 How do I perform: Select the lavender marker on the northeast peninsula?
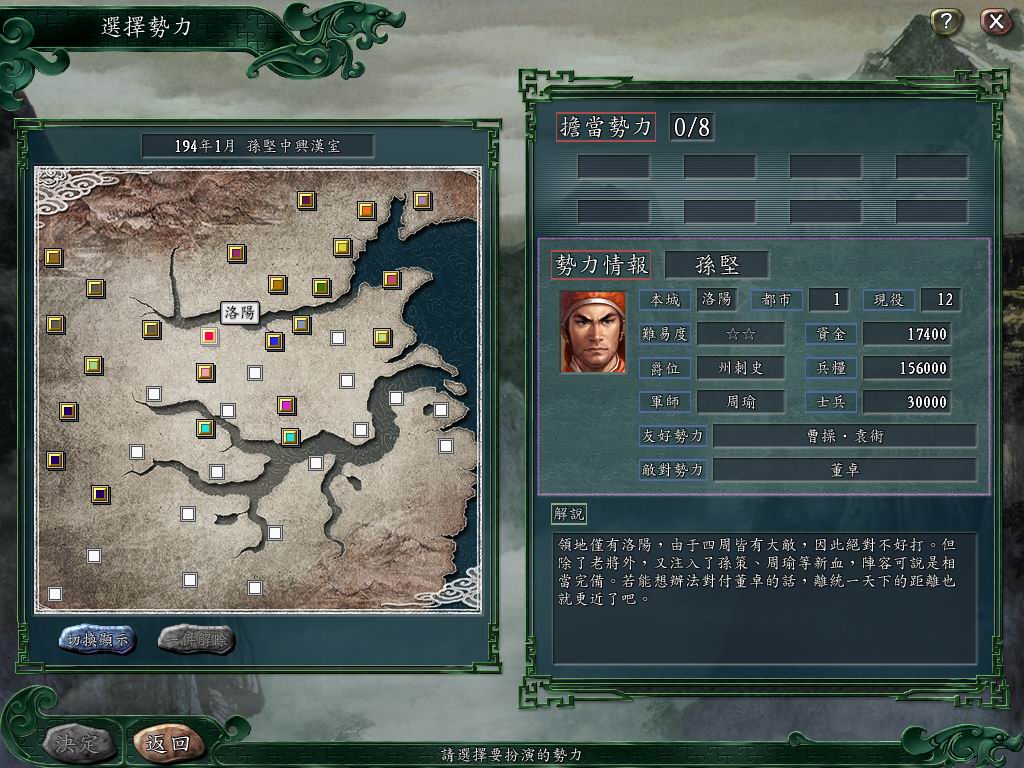tap(422, 200)
